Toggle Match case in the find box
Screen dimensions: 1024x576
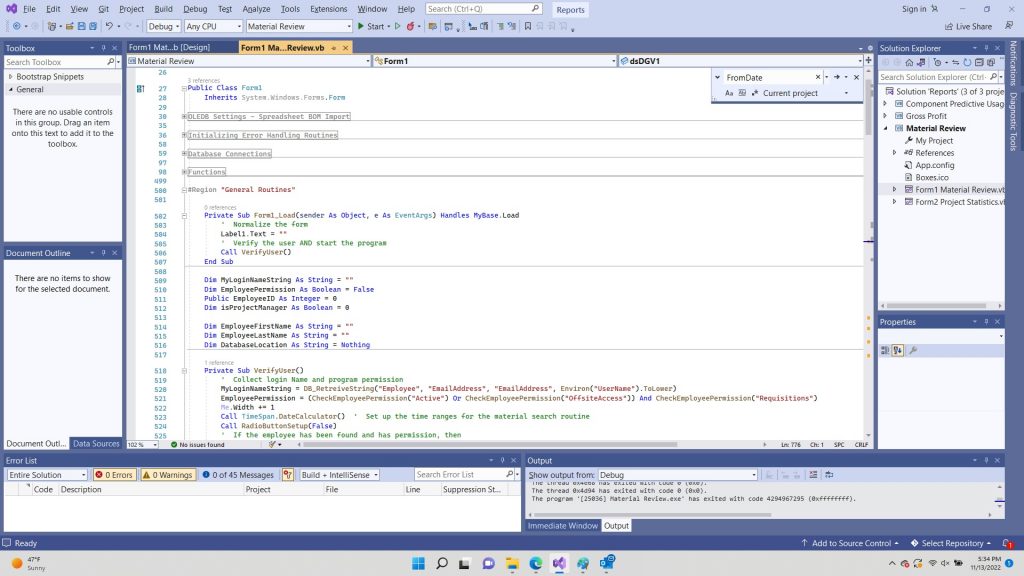[728, 93]
